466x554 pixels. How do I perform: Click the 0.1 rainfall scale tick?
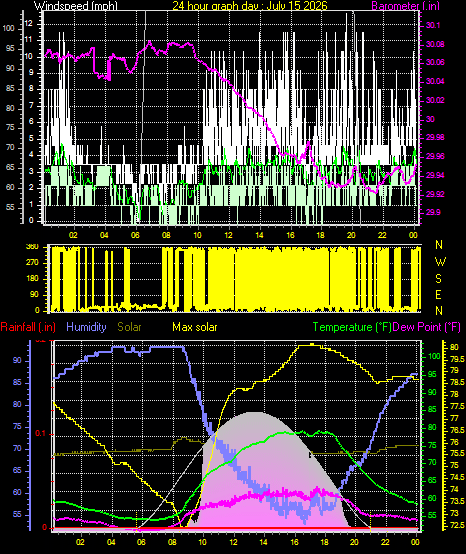[41, 434]
